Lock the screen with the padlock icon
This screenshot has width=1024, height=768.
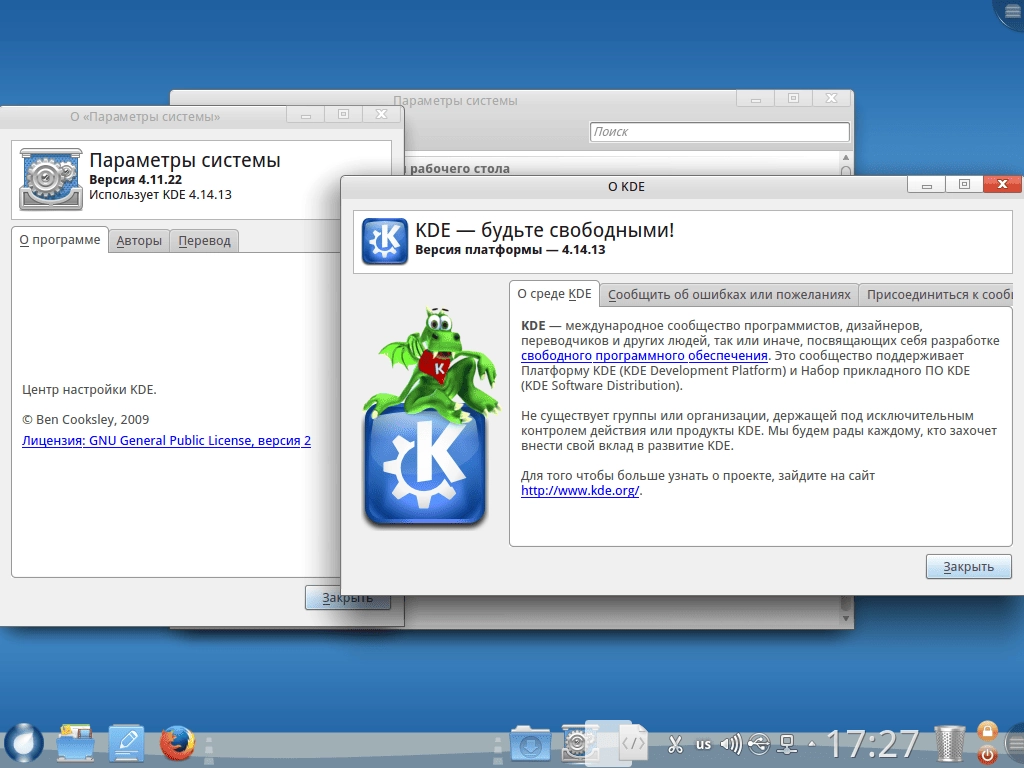point(987,730)
